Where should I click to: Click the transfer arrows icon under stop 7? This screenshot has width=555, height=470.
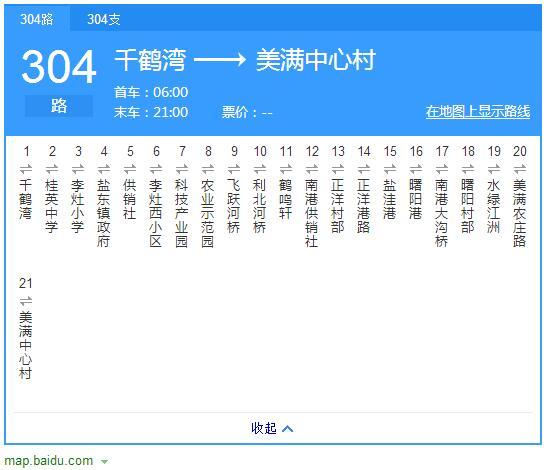182,169
